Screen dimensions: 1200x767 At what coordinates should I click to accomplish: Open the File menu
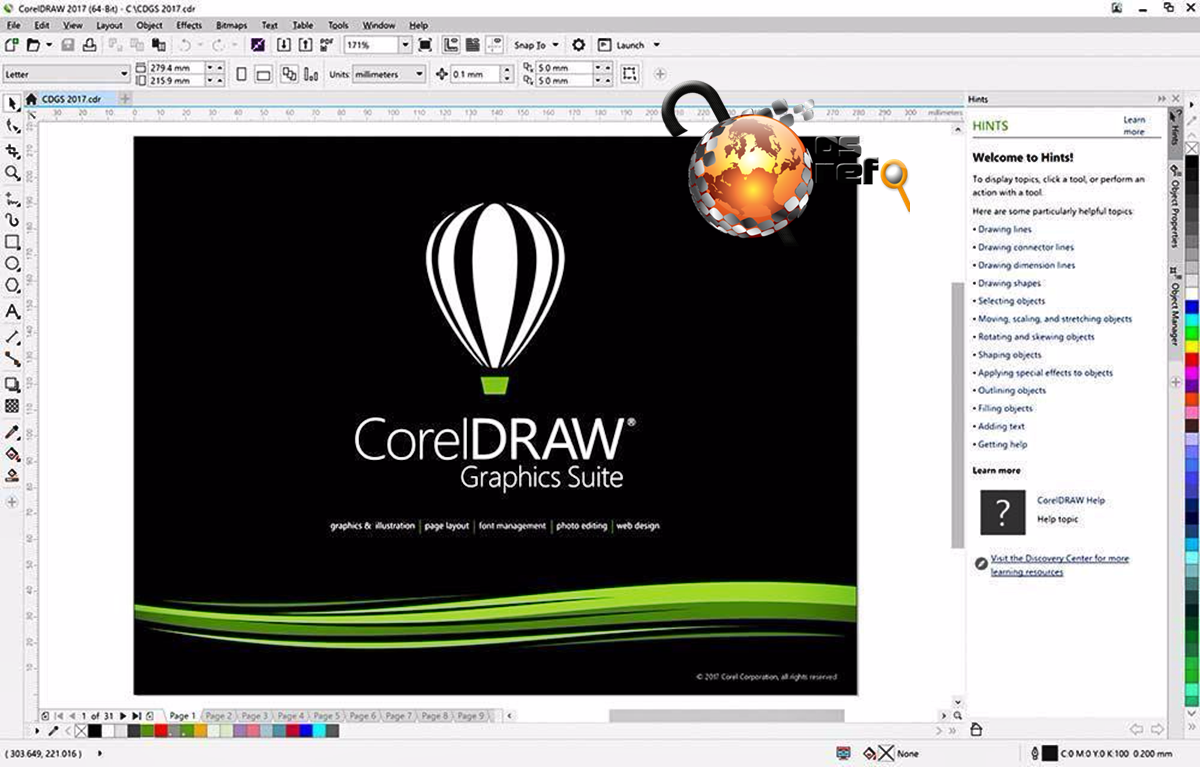12,25
